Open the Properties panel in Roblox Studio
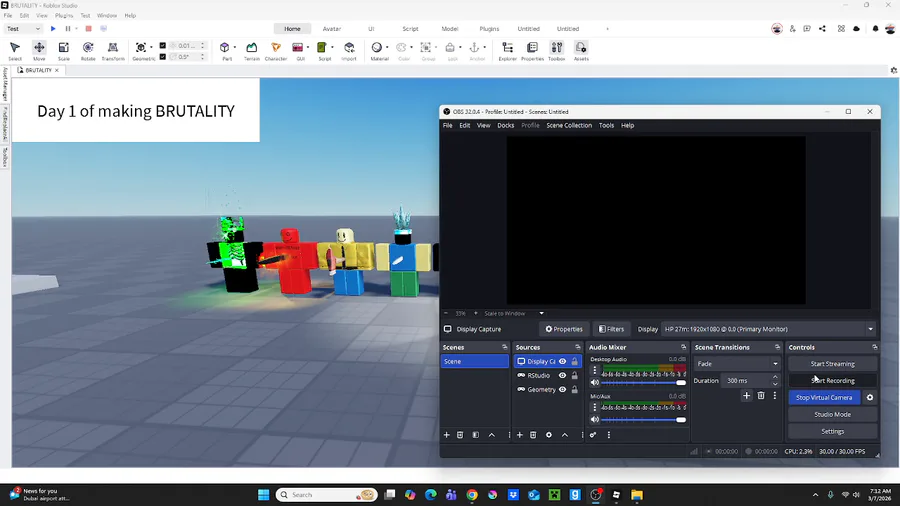 click(532, 50)
